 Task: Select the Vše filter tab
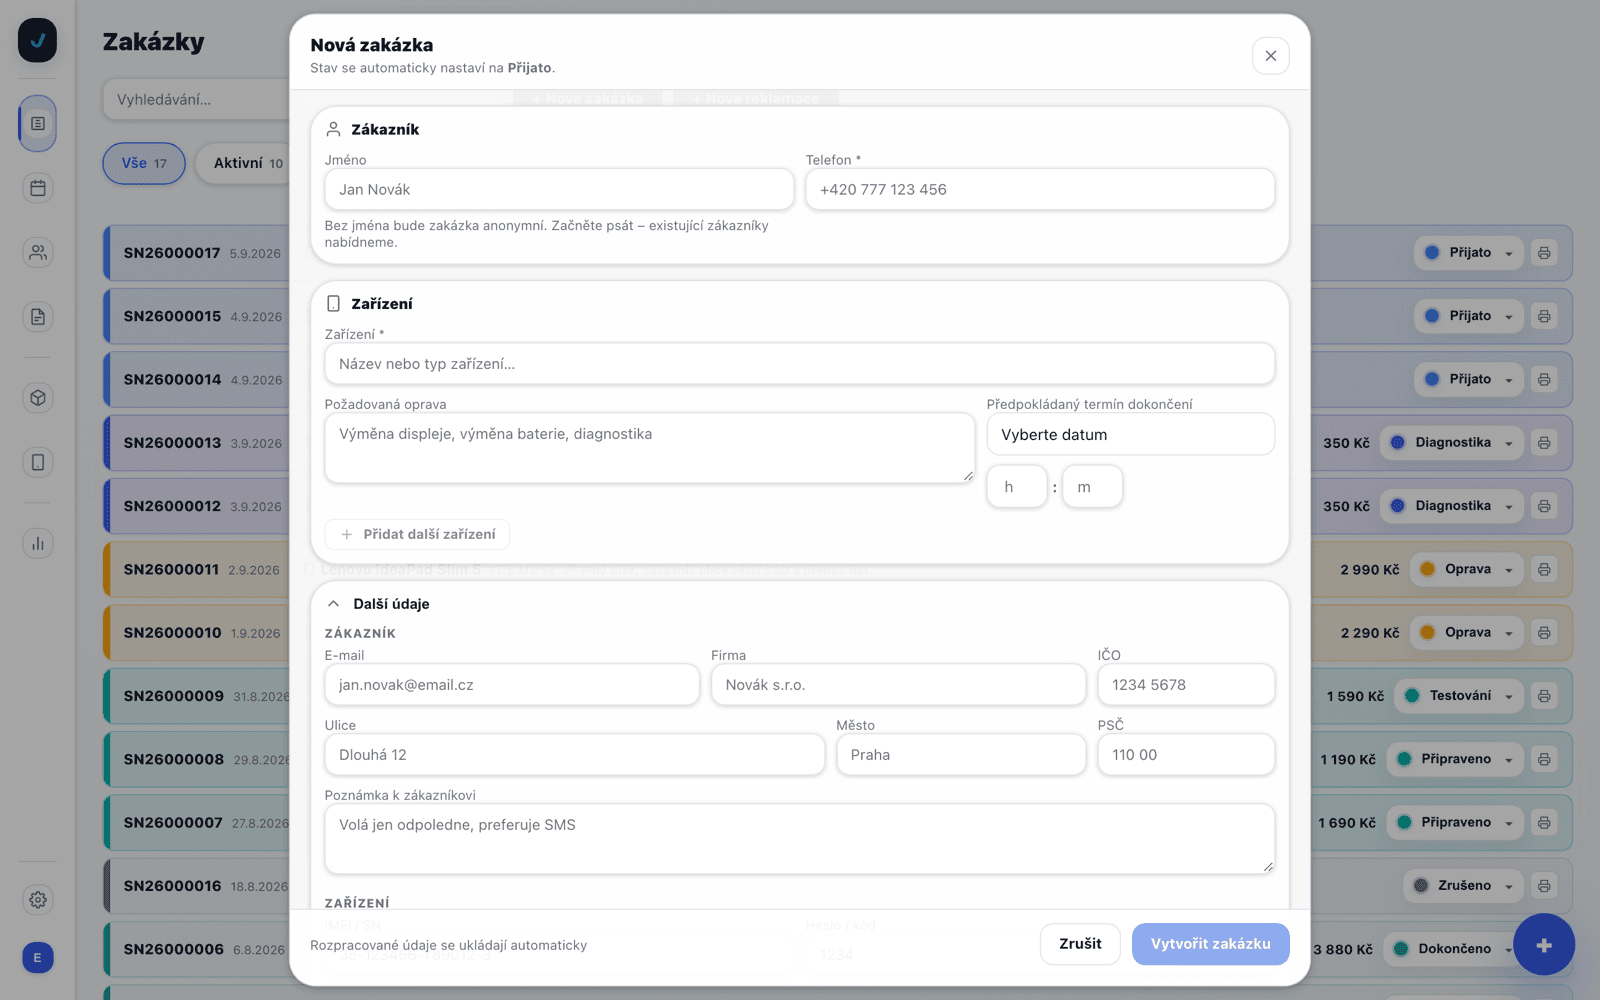[144, 163]
